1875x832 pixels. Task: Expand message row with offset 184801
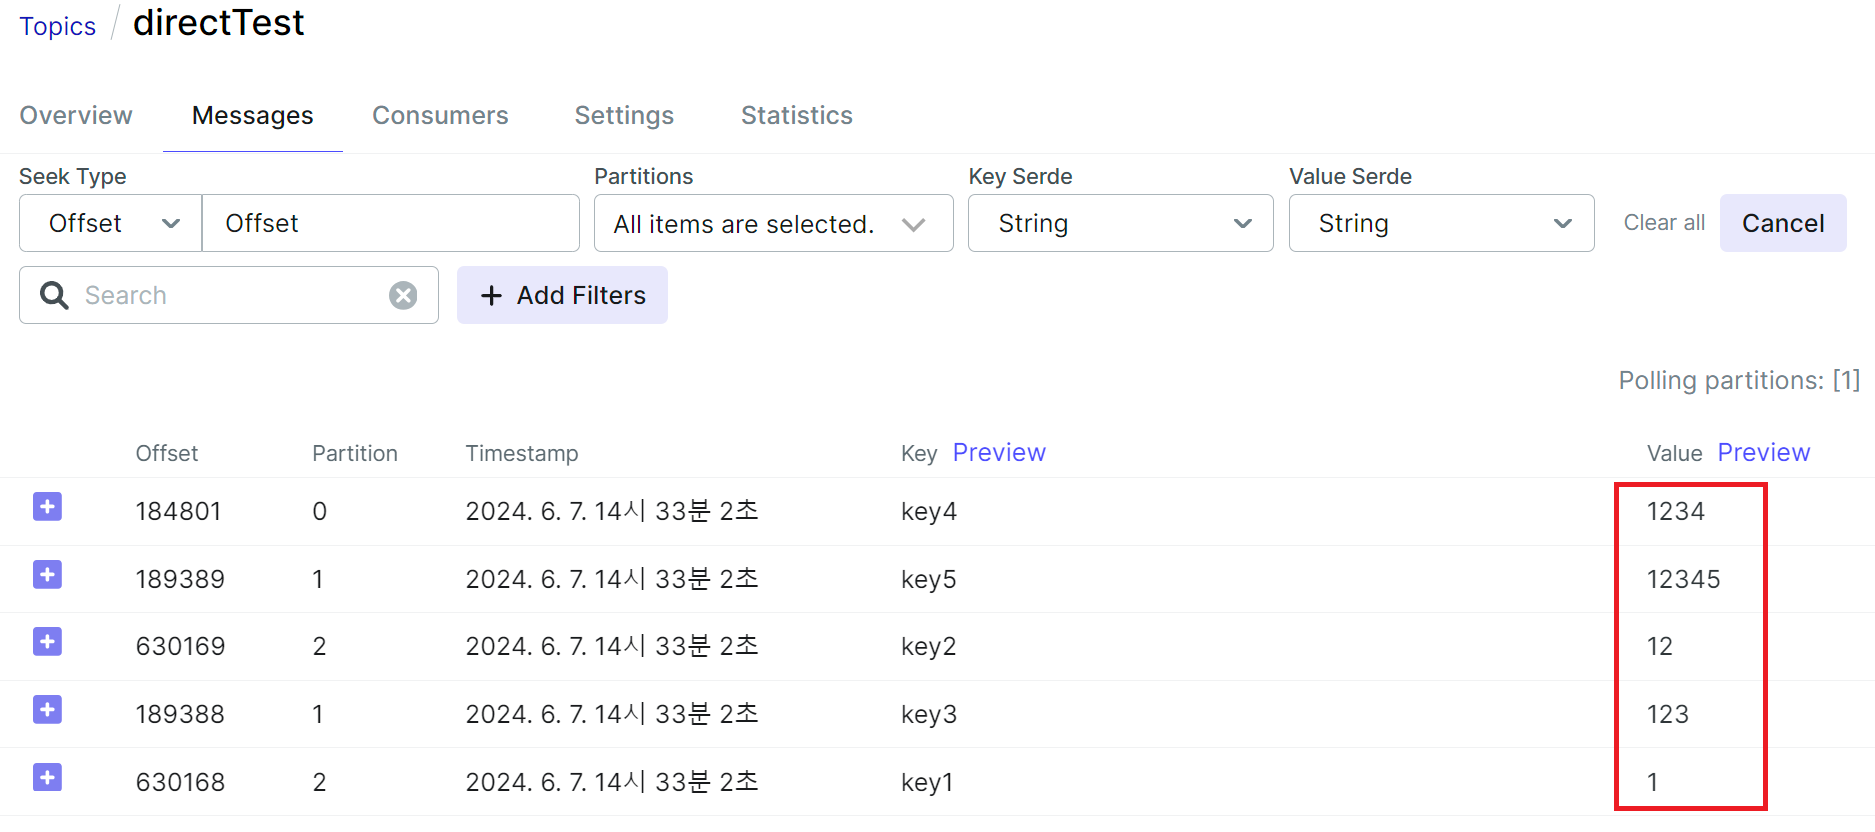[x=47, y=507]
